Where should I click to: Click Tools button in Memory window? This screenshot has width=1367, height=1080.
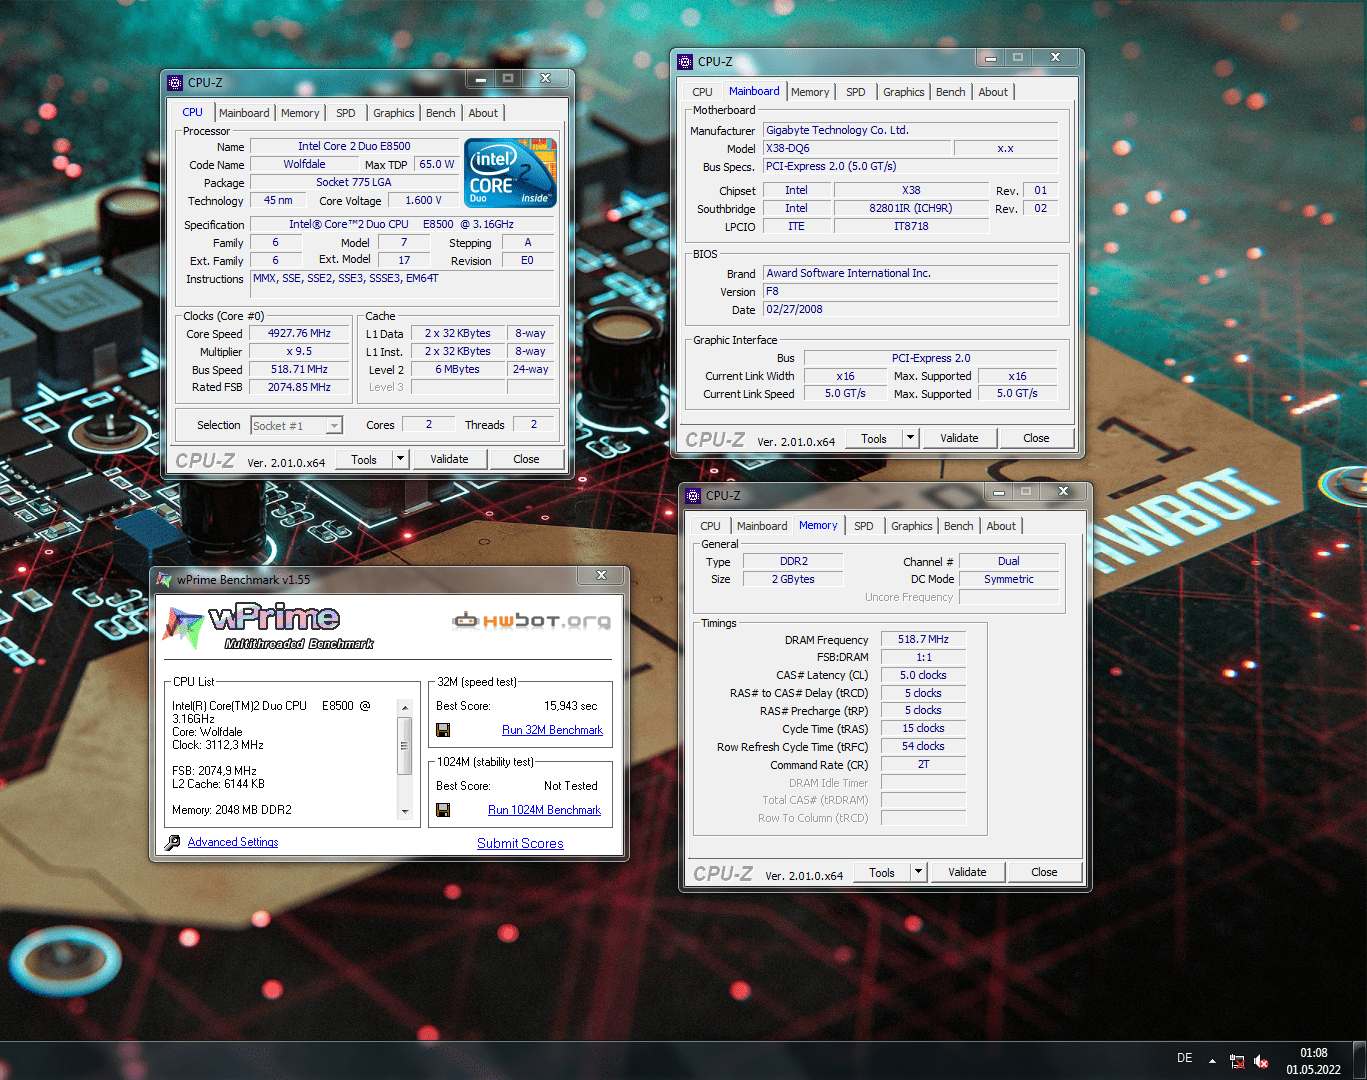coord(882,872)
